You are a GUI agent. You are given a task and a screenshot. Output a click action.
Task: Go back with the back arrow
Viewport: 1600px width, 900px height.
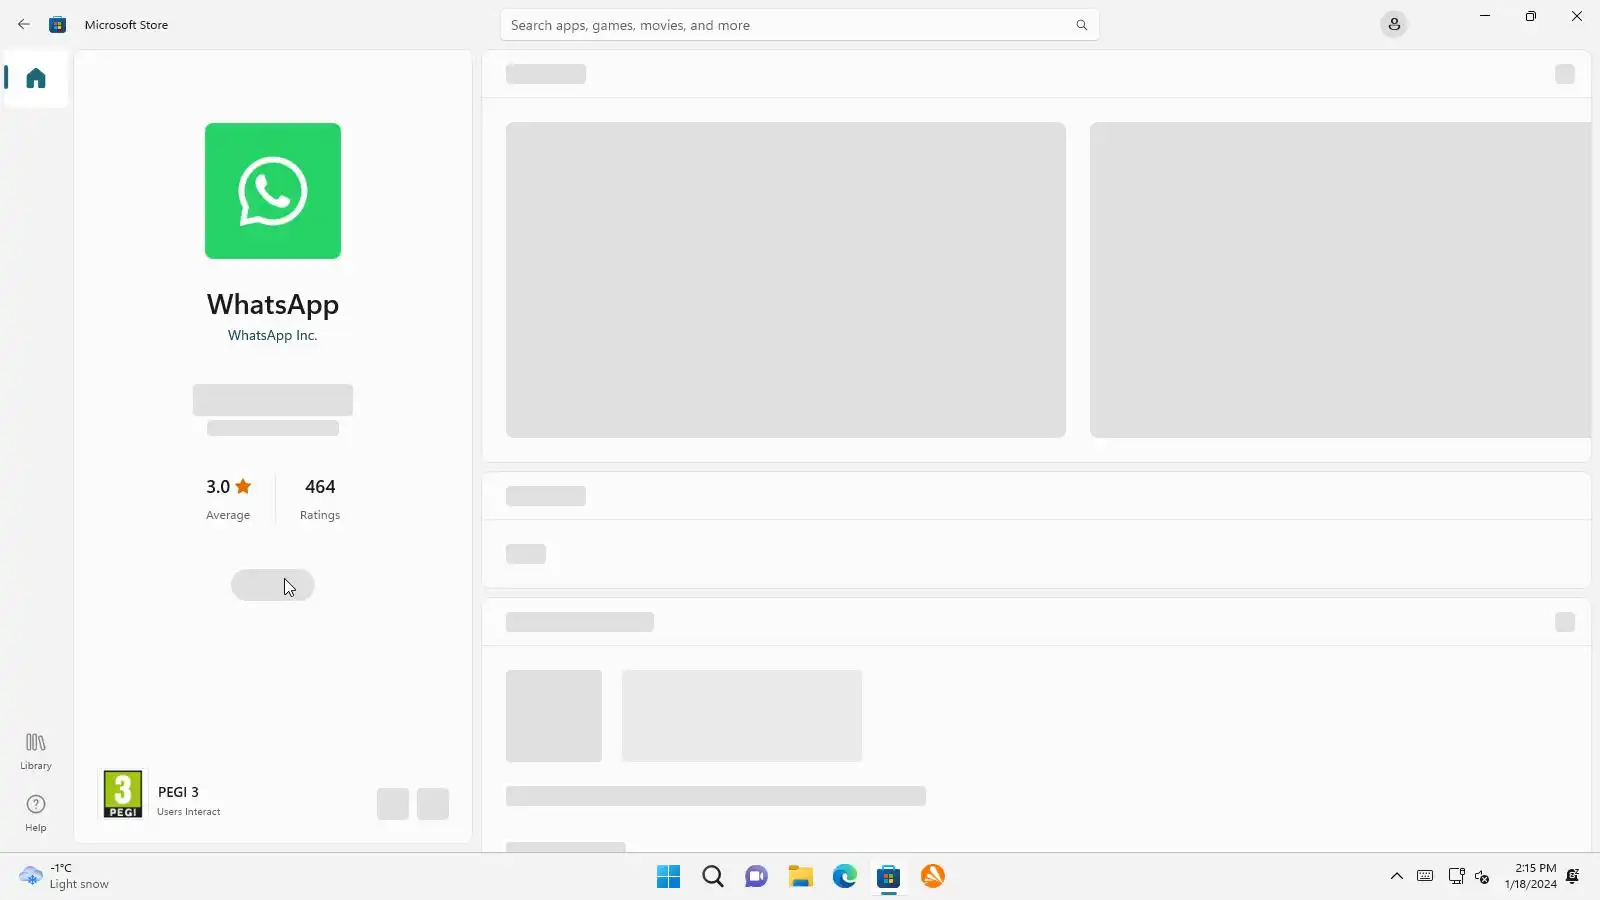(x=24, y=24)
